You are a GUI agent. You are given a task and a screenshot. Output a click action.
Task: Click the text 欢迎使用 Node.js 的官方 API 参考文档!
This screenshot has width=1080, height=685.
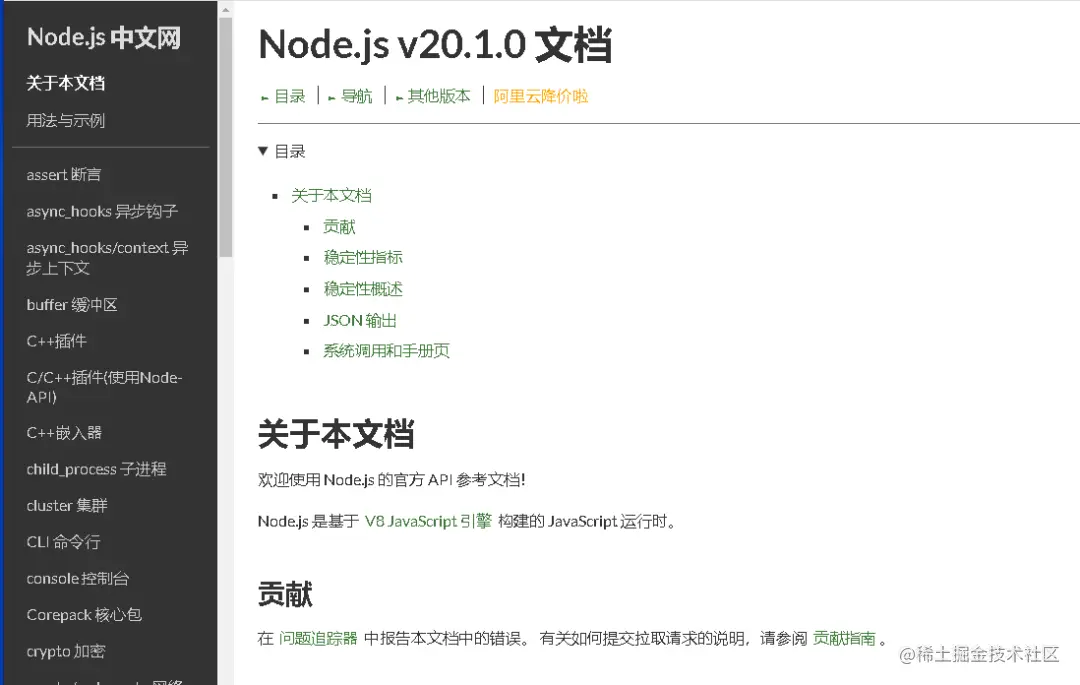coord(391,480)
